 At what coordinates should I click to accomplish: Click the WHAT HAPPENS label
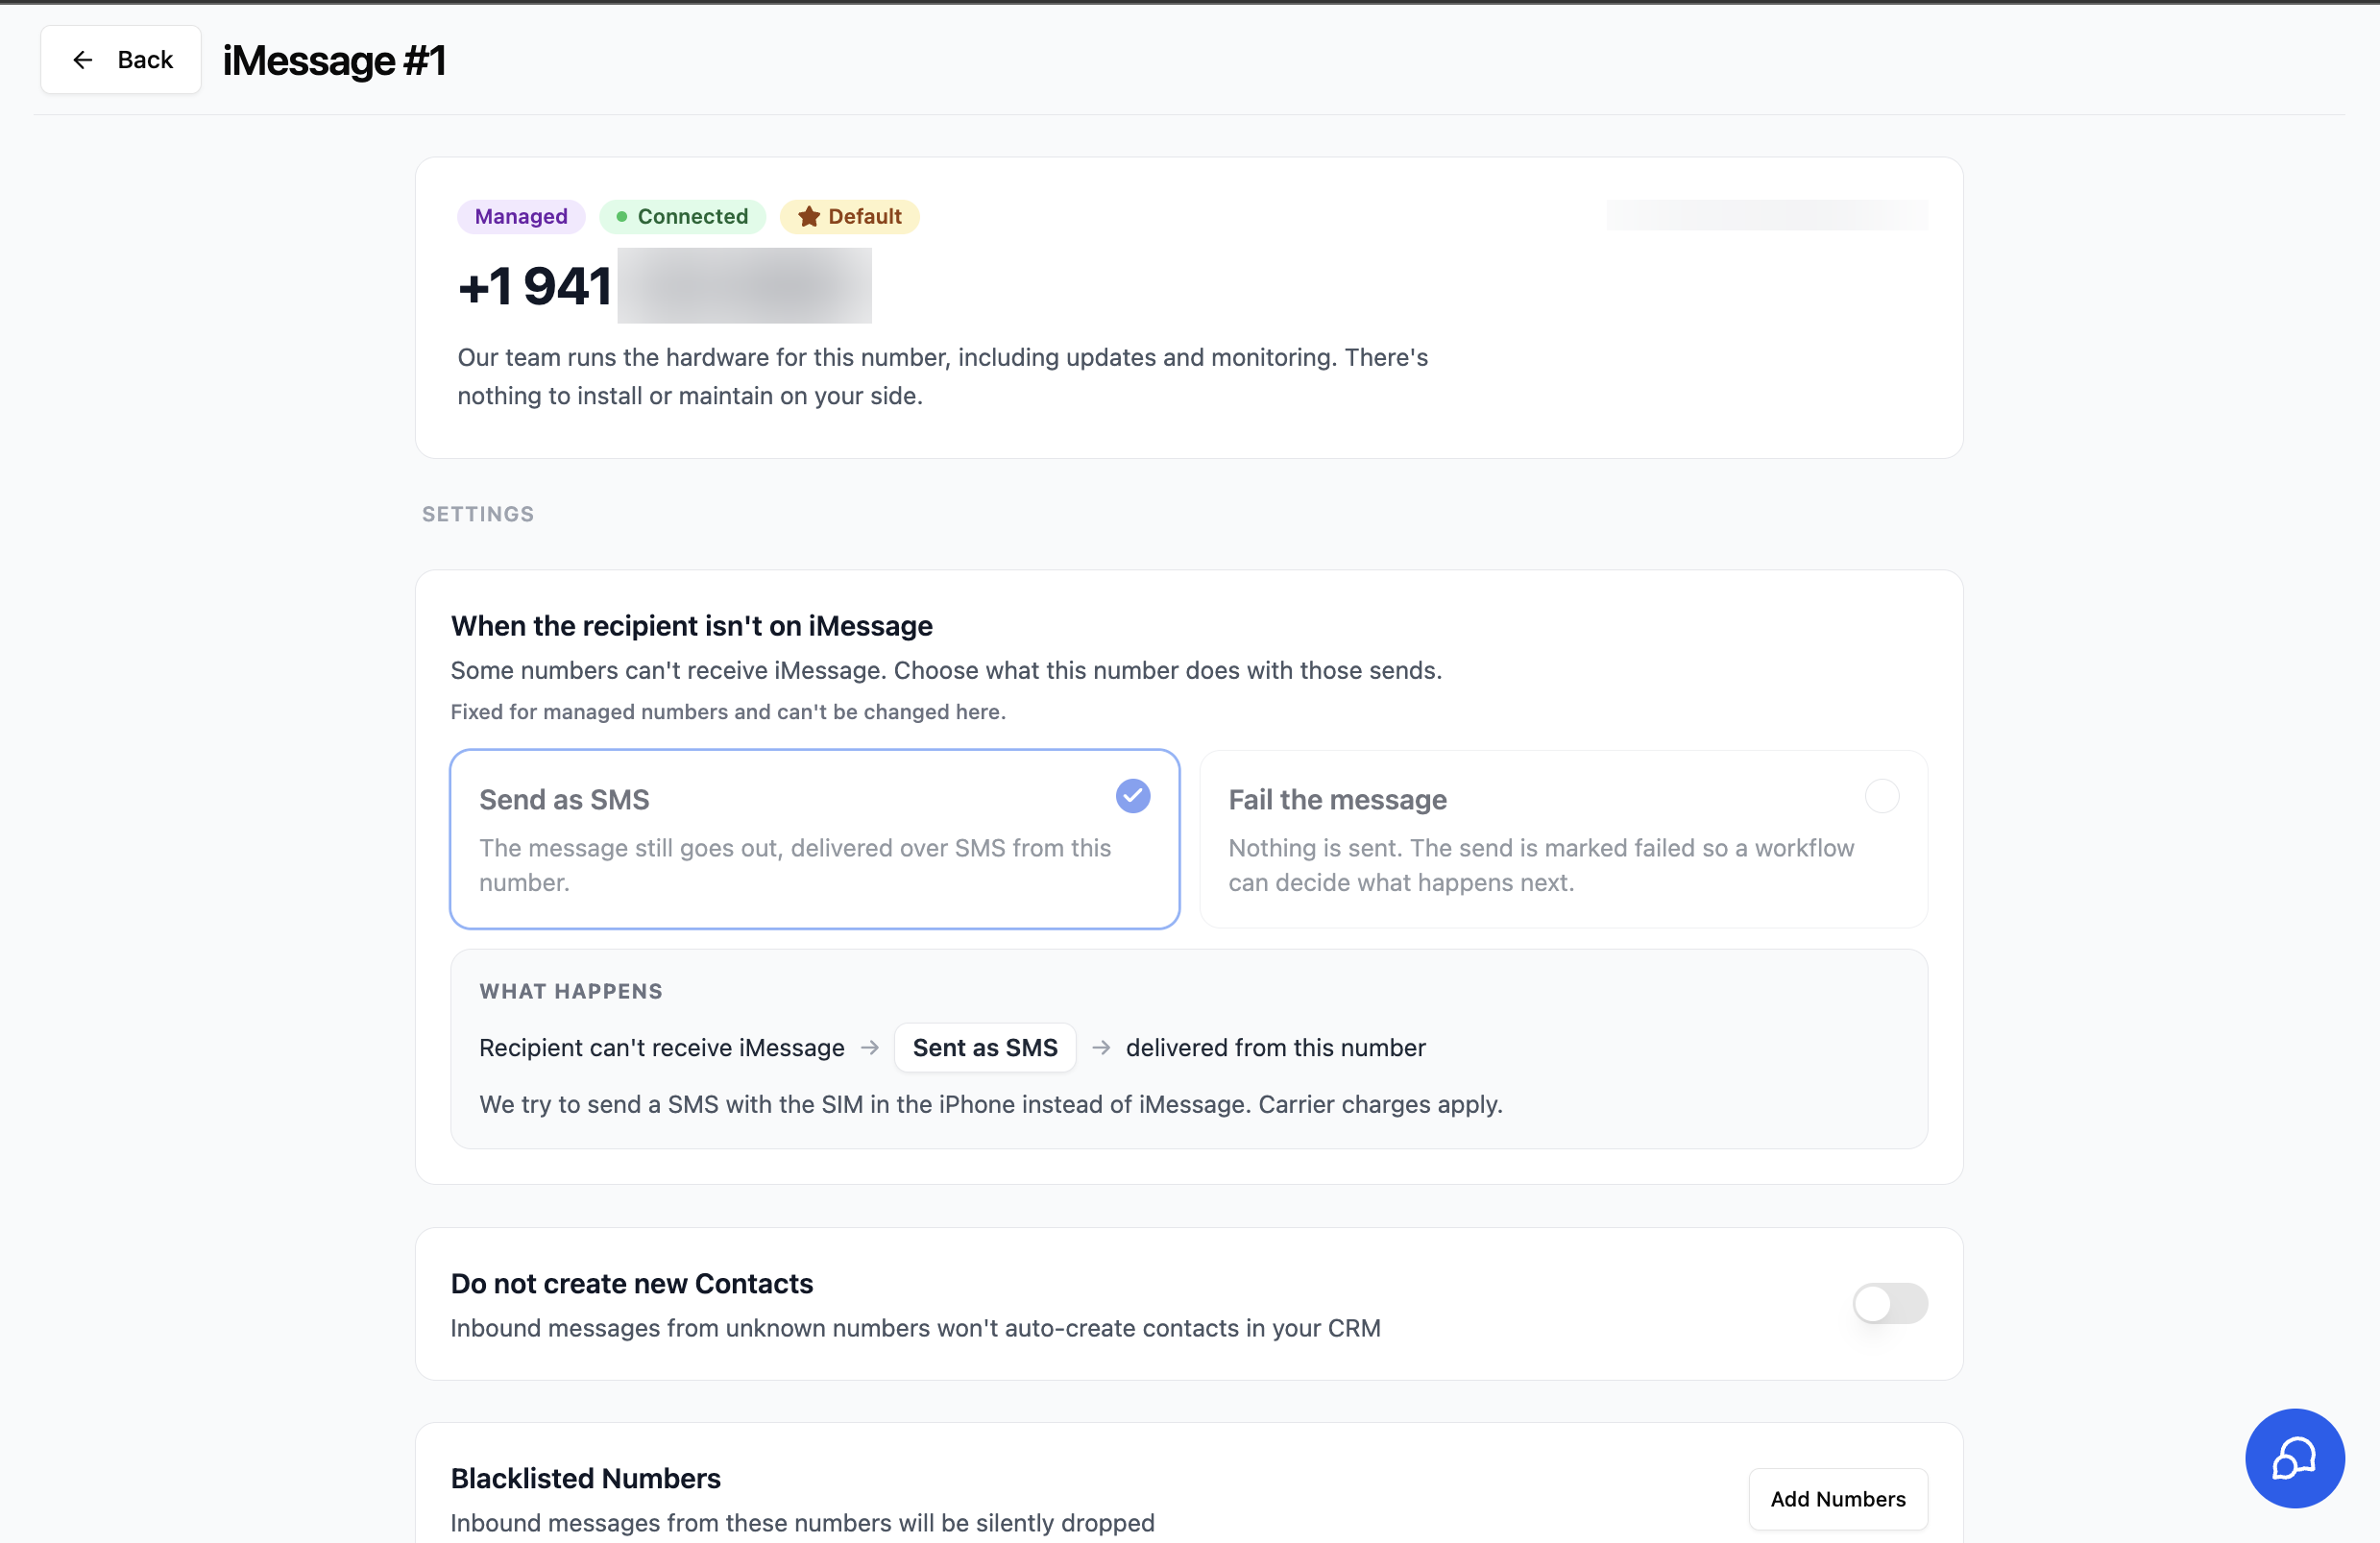click(x=571, y=991)
